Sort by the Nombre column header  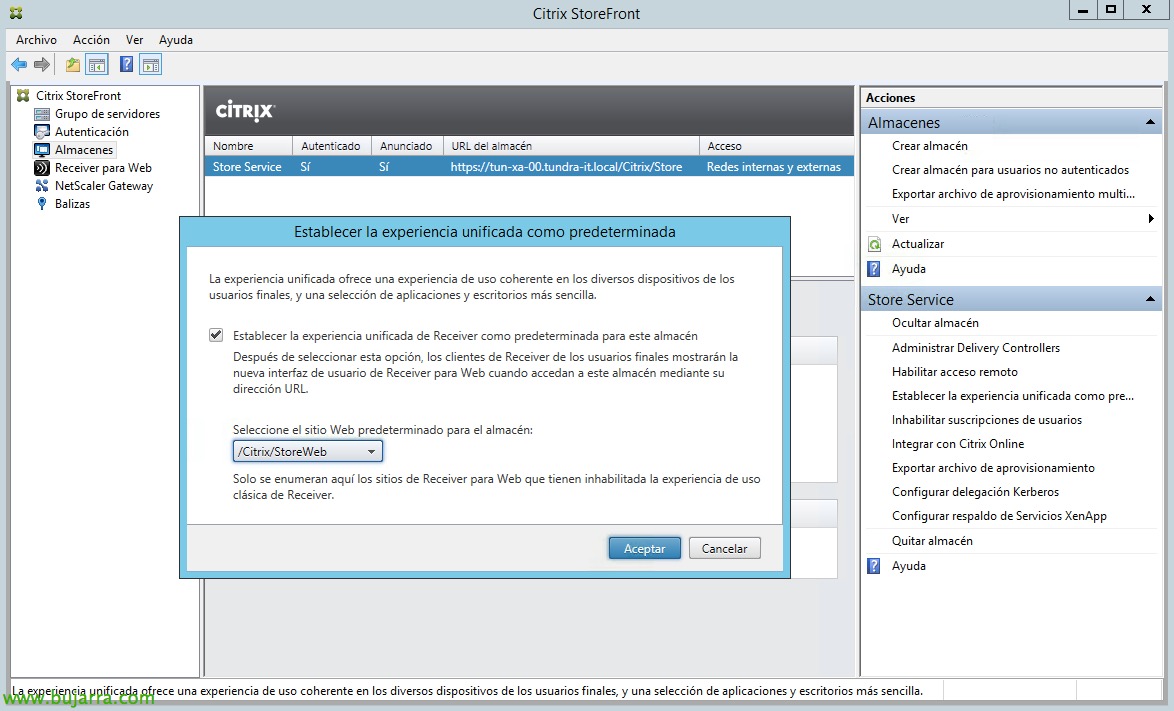pyautogui.click(x=248, y=146)
